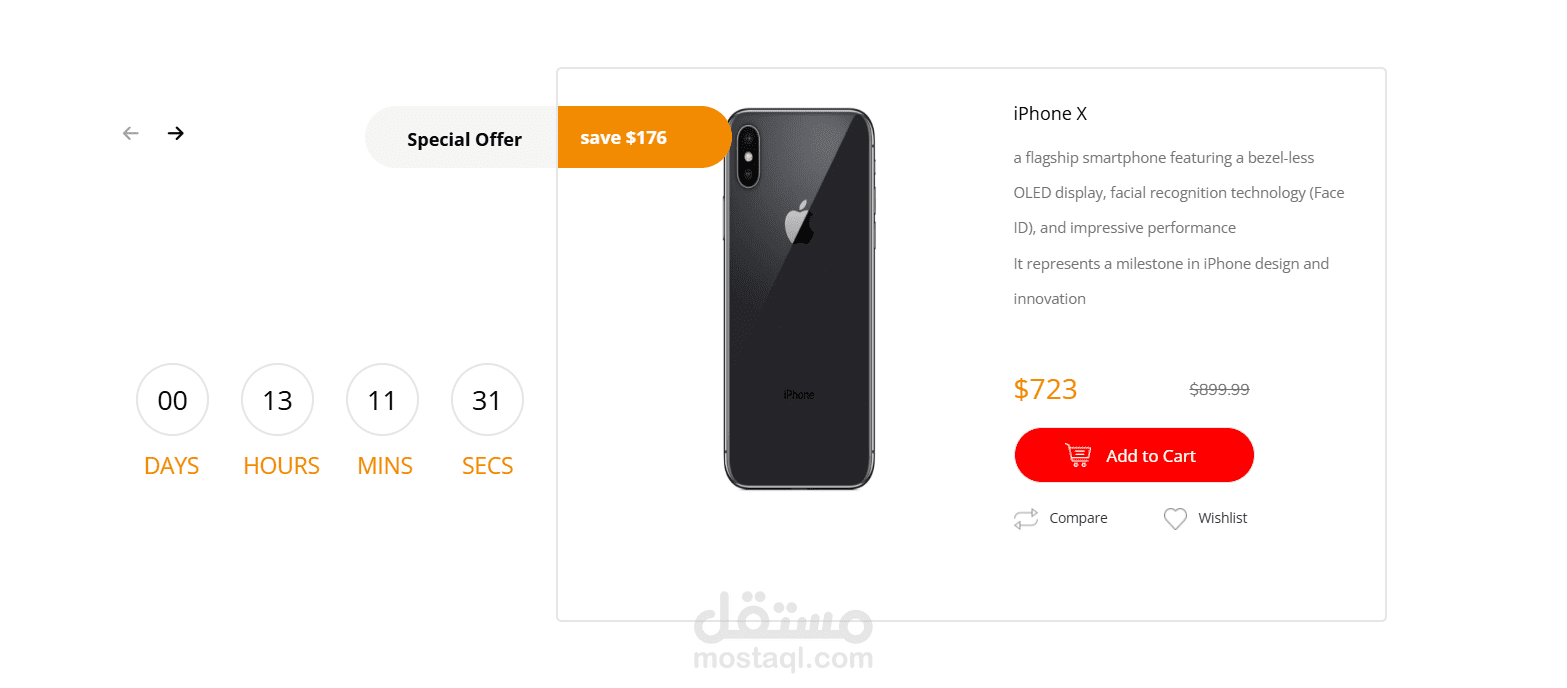Click the $723 sale price
The width and height of the screenshot is (1567, 688).
pyautogui.click(x=1045, y=389)
